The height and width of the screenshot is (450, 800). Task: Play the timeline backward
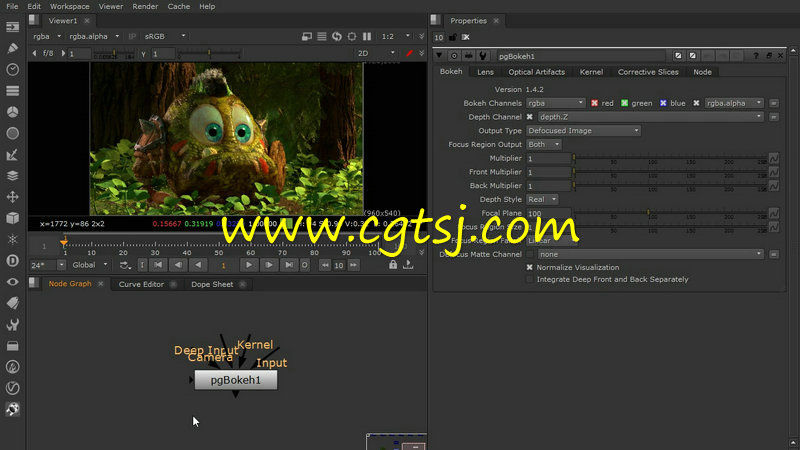click(198, 265)
